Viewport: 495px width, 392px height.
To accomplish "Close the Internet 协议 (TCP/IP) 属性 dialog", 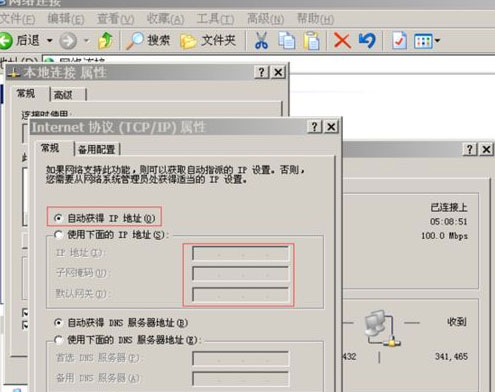I will pos(331,127).
